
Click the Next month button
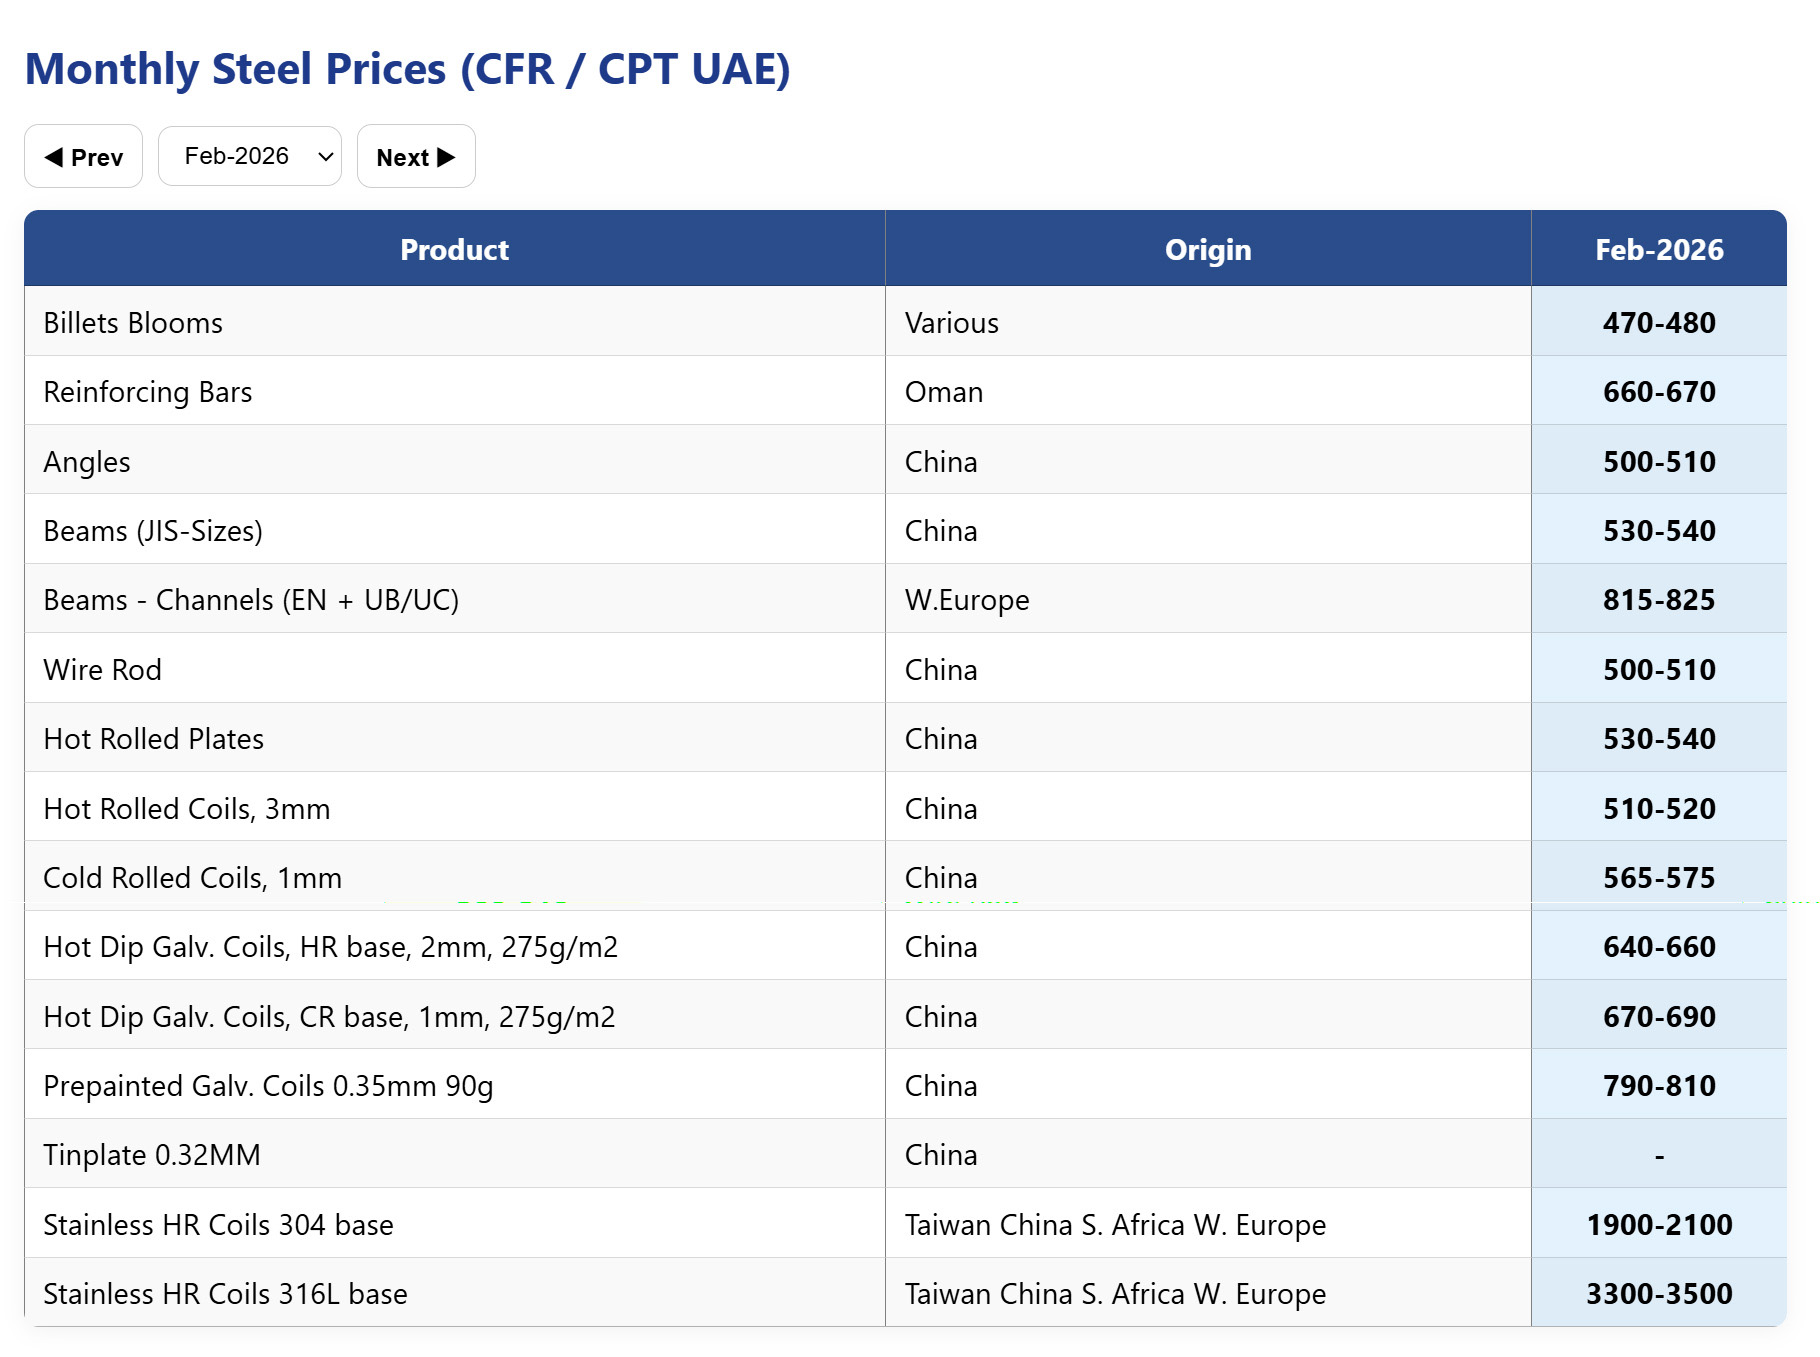[x=416, y=157]
